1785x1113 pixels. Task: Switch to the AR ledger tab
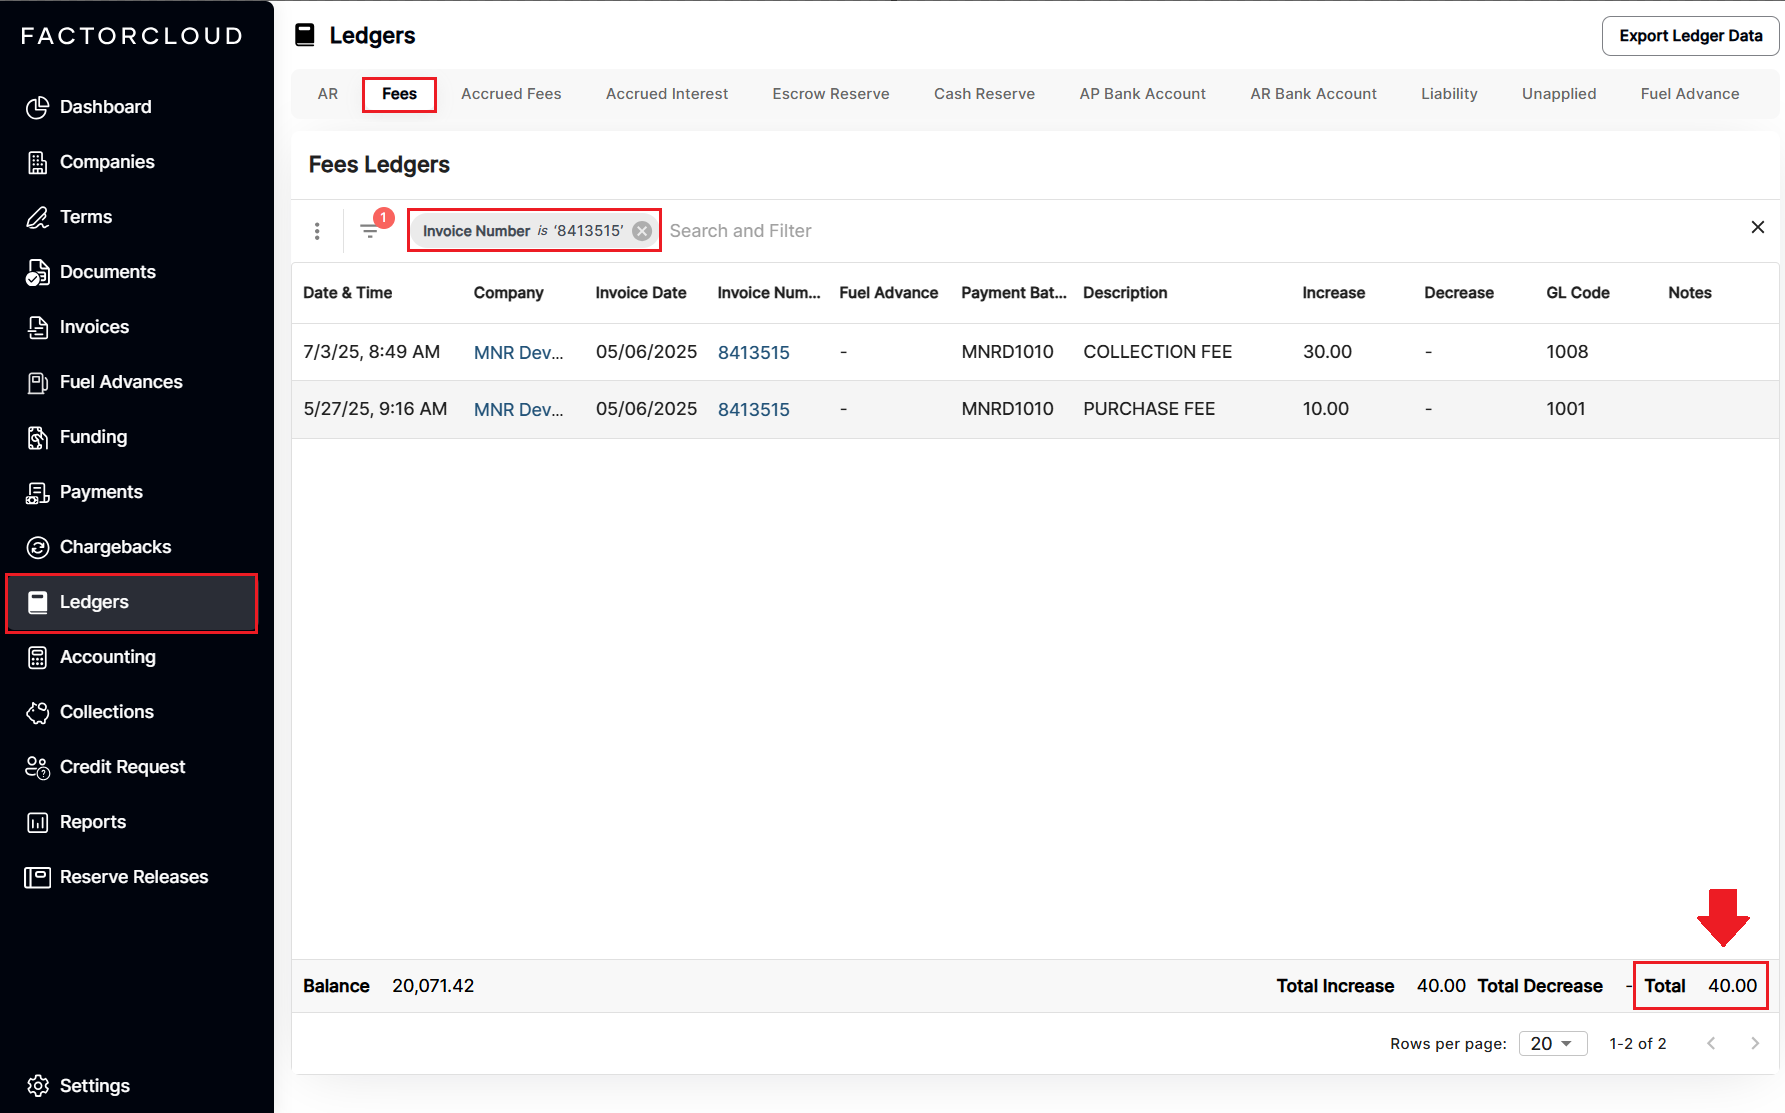[x=327, y=93]
